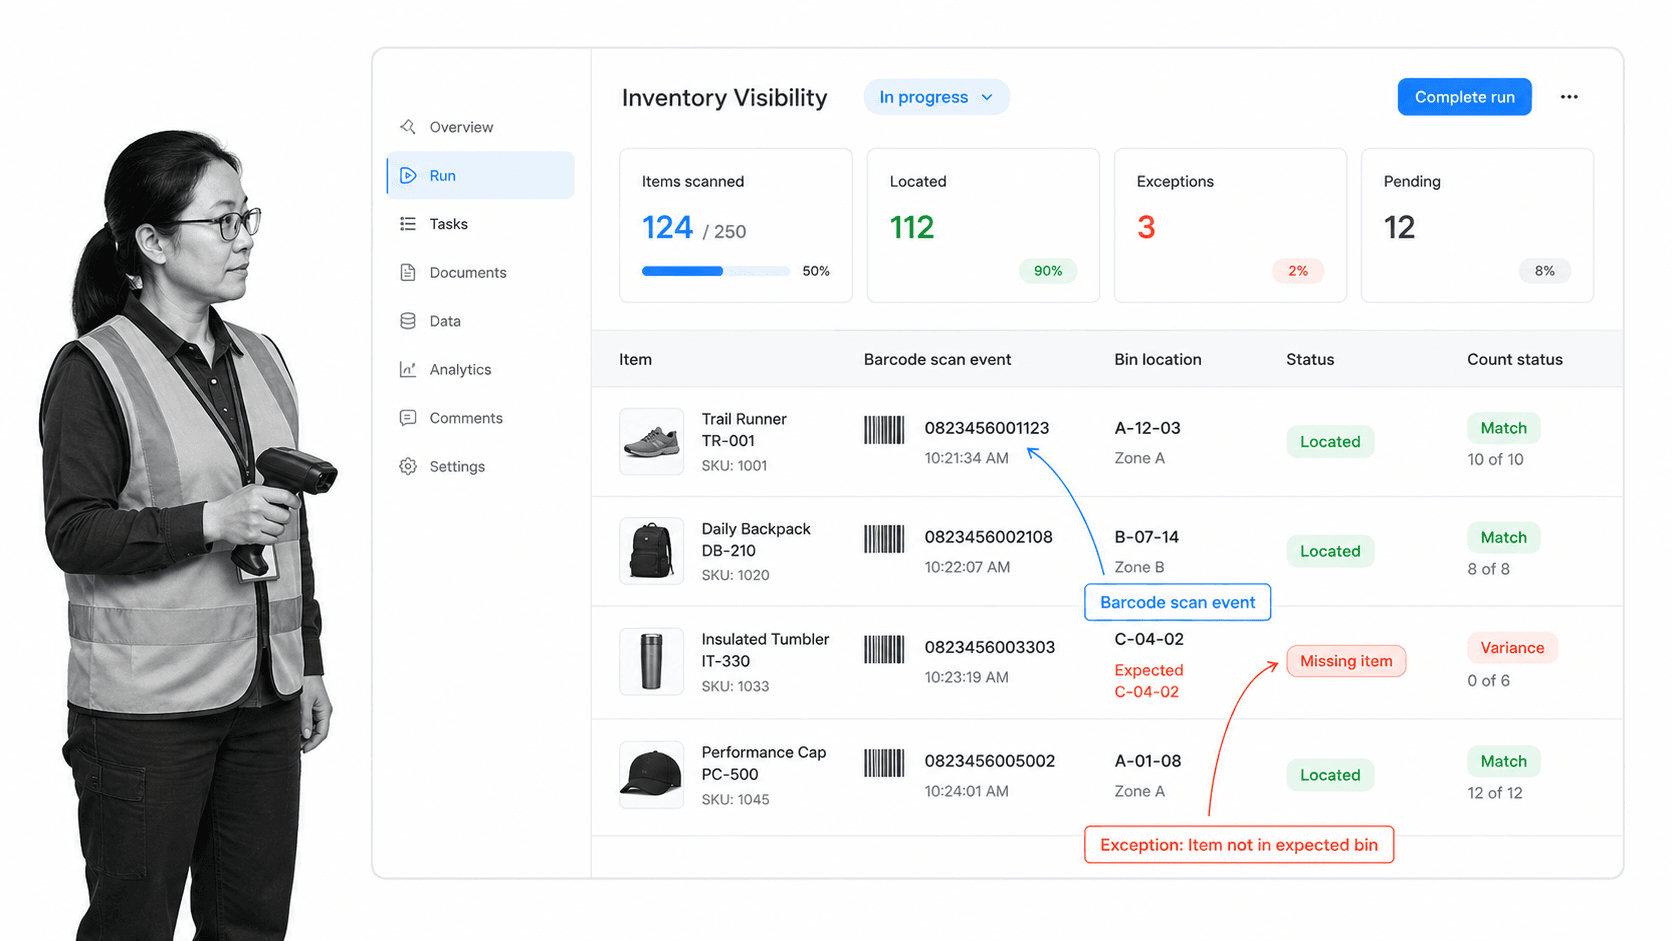The image size is (1672, 941).
Task: Click the Variance count status badge
Action: pyautogui.click(x=1512, y=648)
